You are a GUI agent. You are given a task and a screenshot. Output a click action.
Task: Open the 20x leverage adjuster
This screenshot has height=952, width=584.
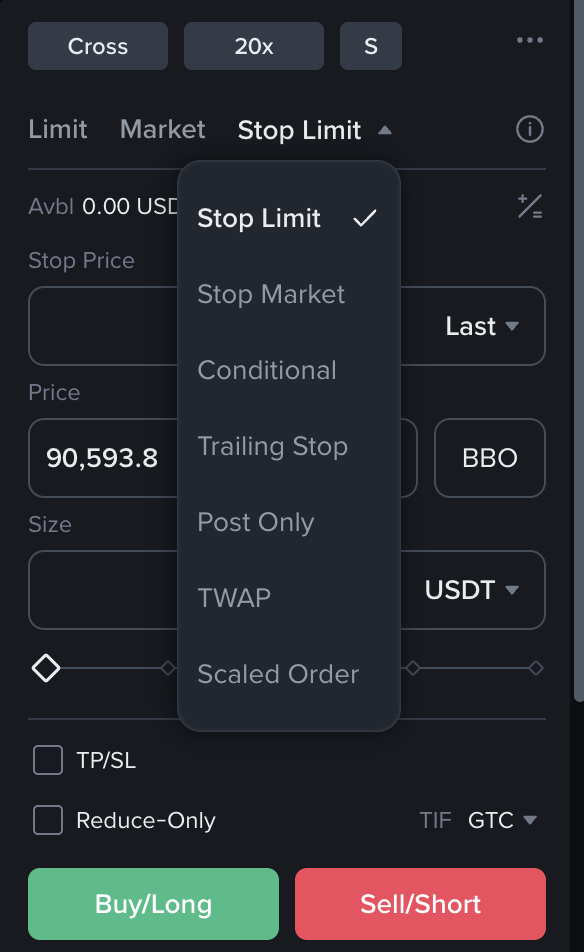253,45
